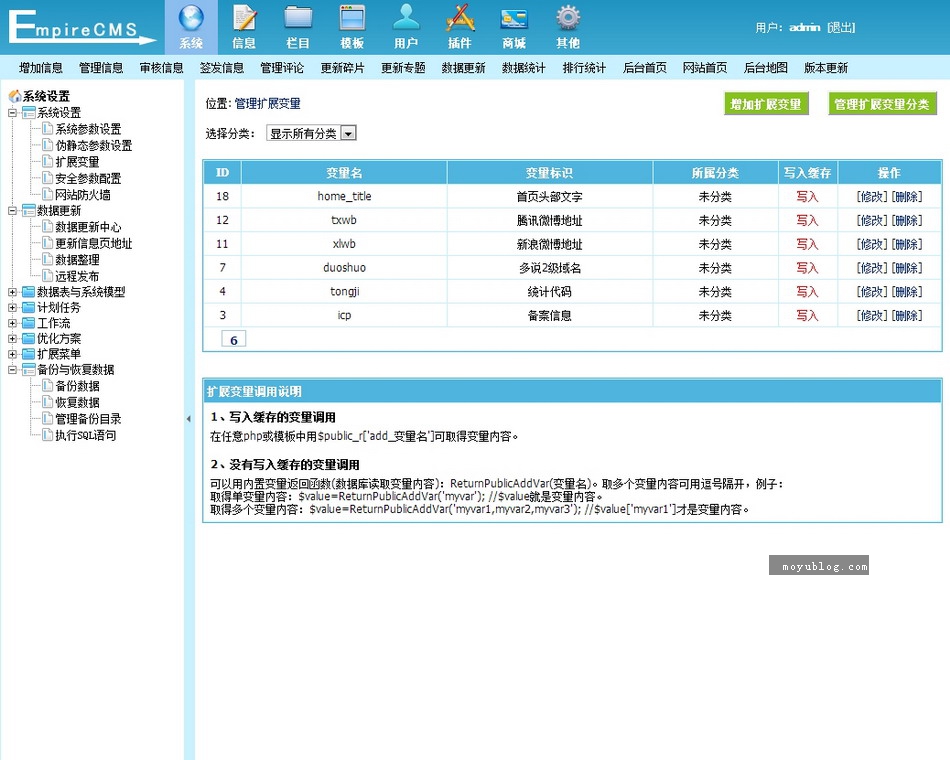Open the 栏目 folder icon section

tap(298, 27)
